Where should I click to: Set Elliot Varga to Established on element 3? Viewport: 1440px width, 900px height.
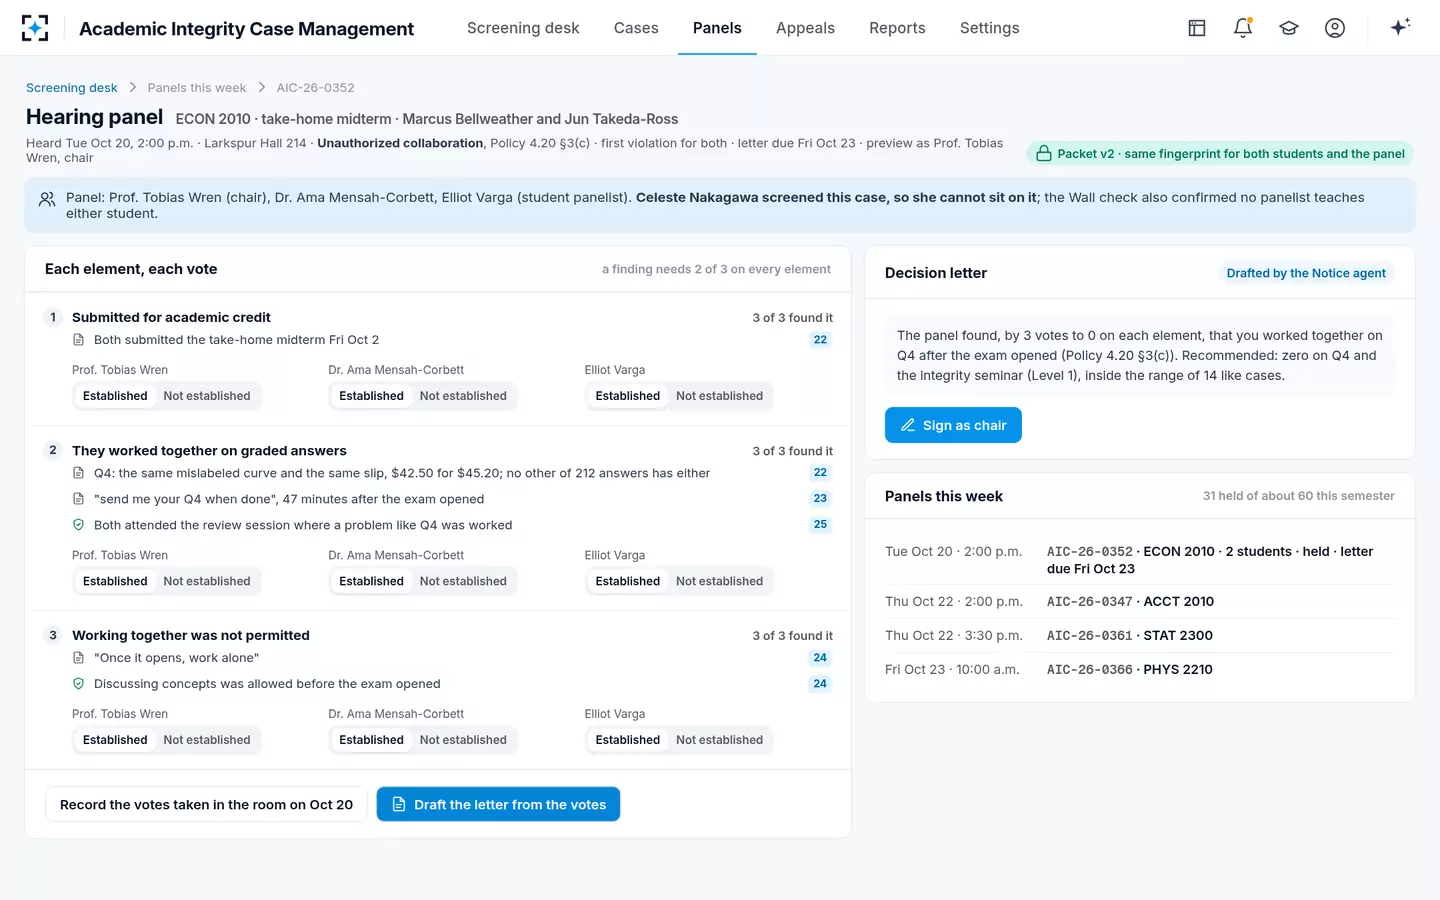628,740
